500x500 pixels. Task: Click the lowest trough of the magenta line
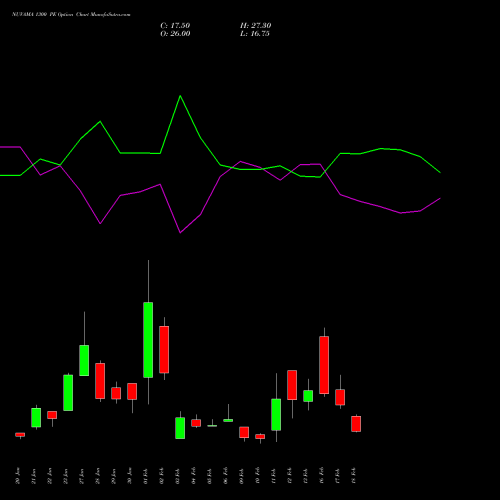(180, 233)
